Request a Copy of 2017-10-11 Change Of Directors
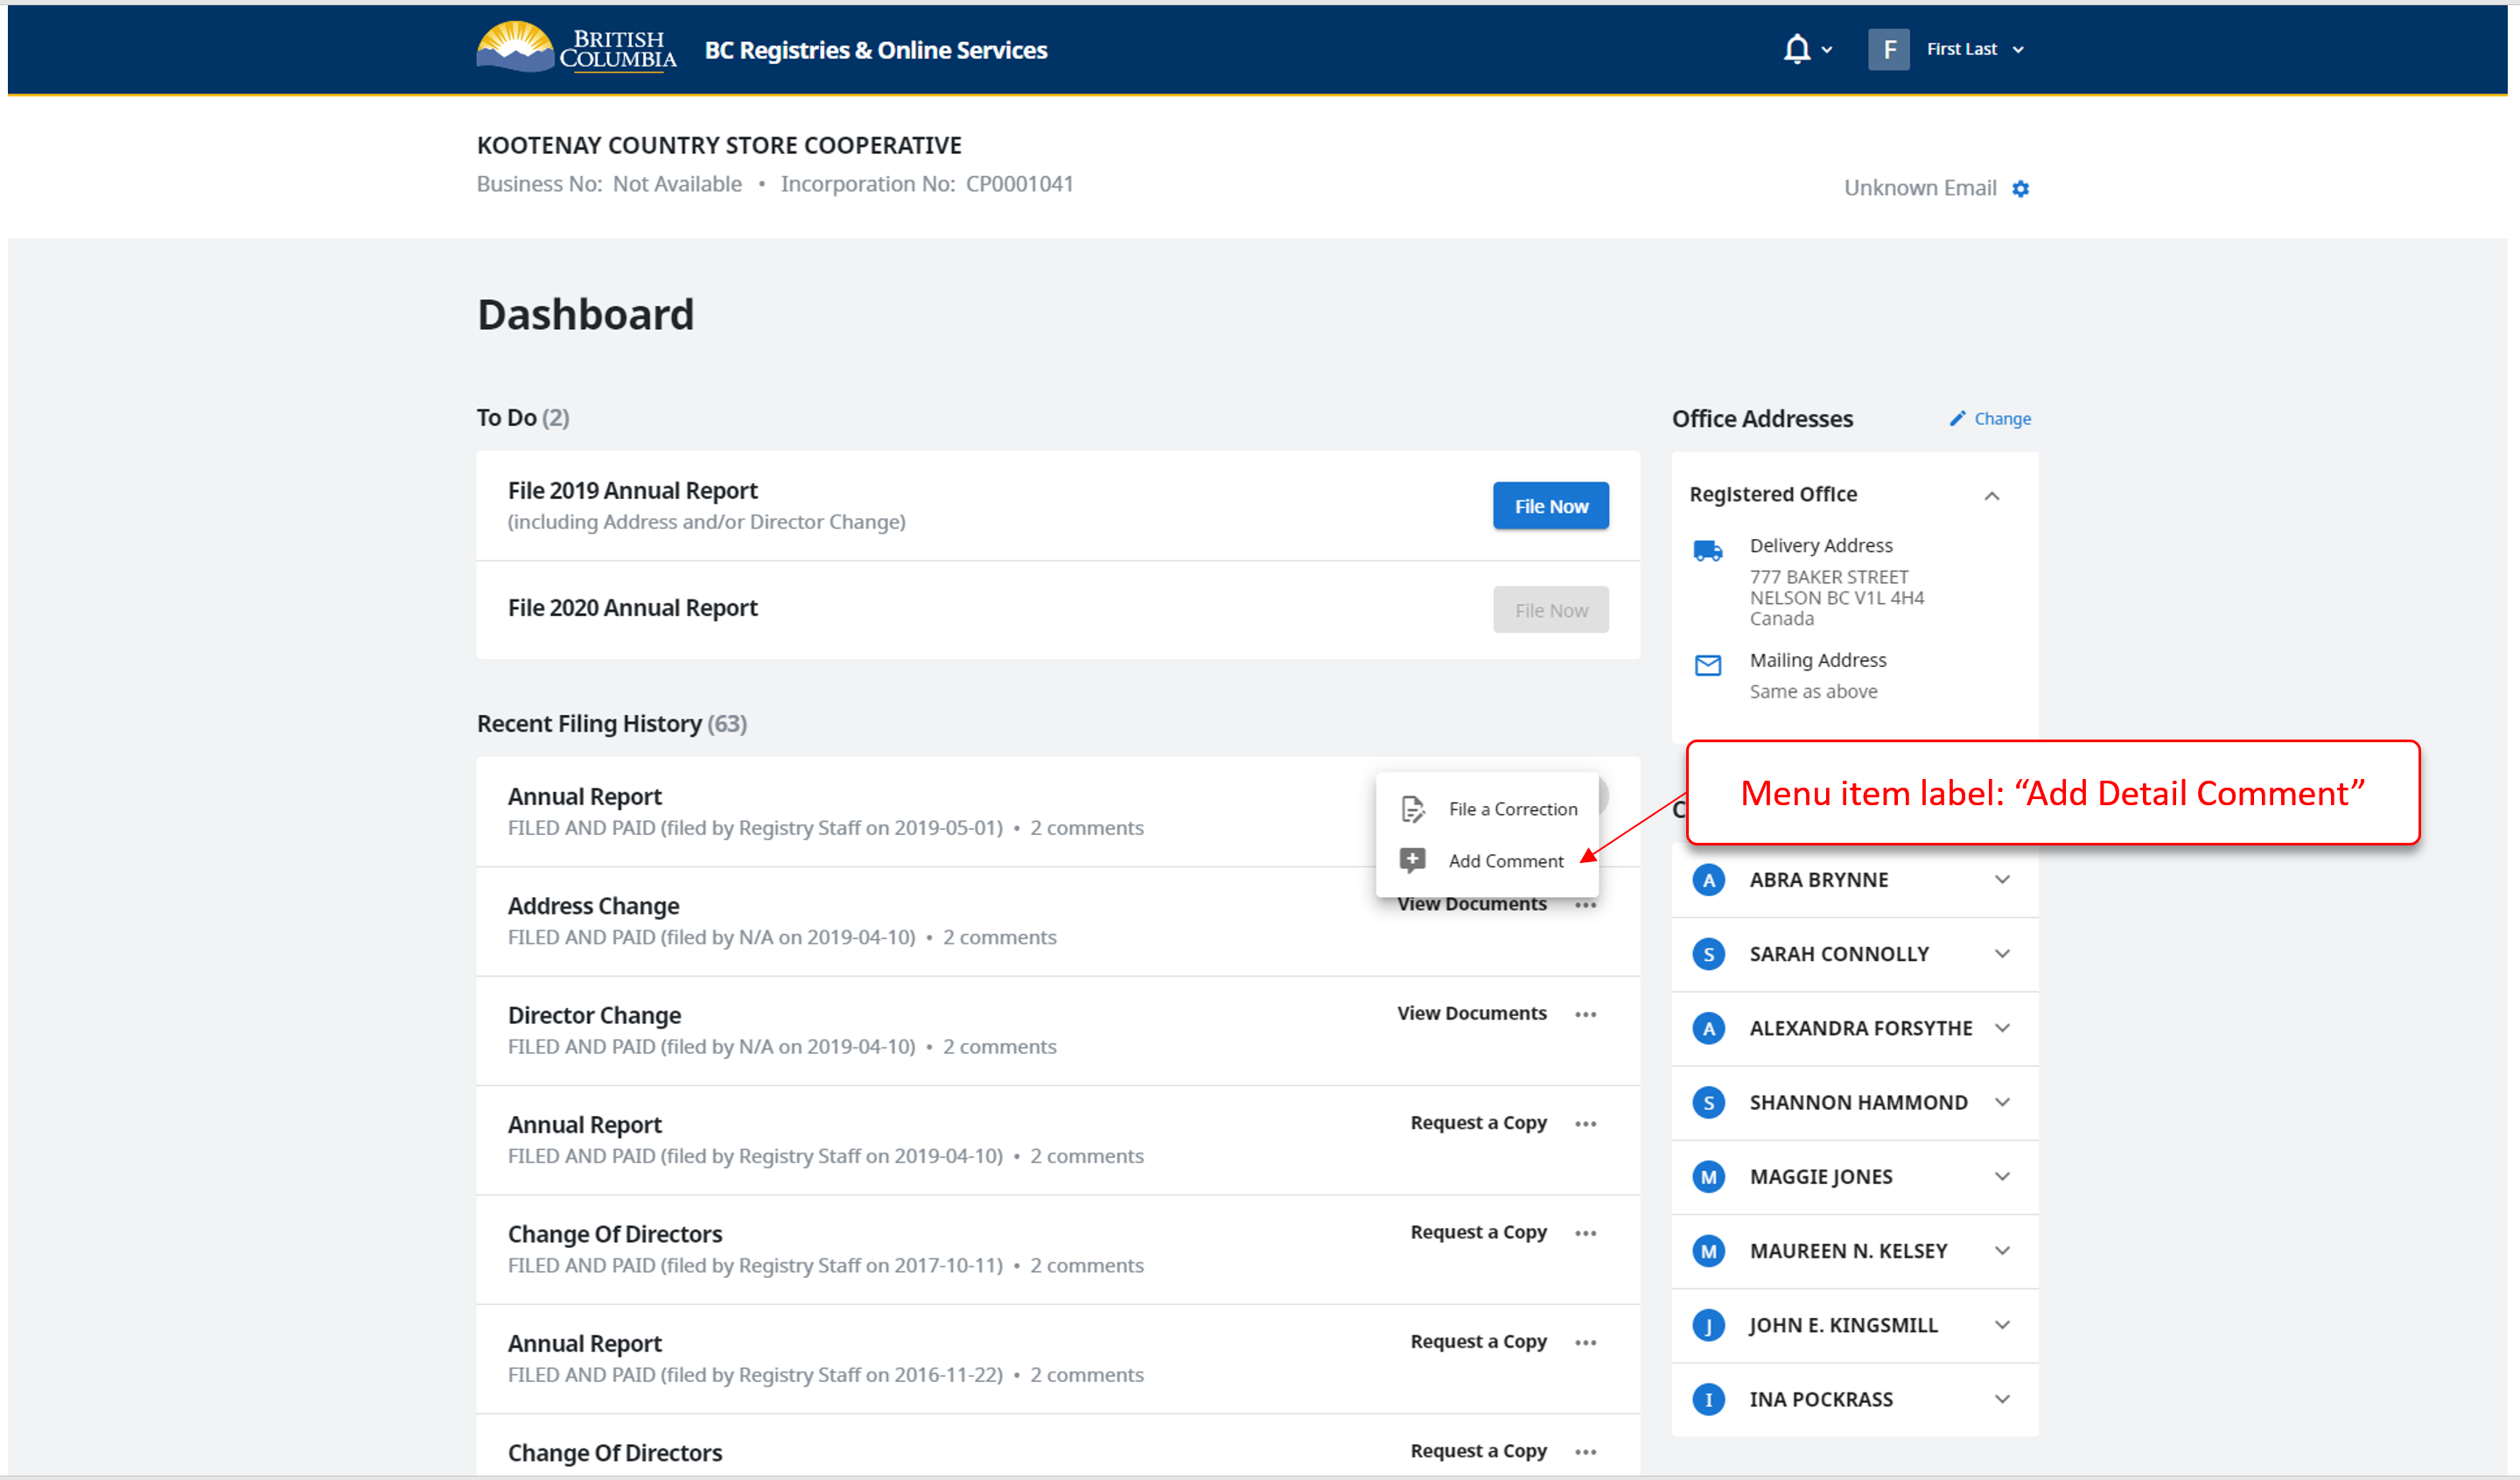The width and height of the screenshot is (2520, 1480). coord(1478,1232)
